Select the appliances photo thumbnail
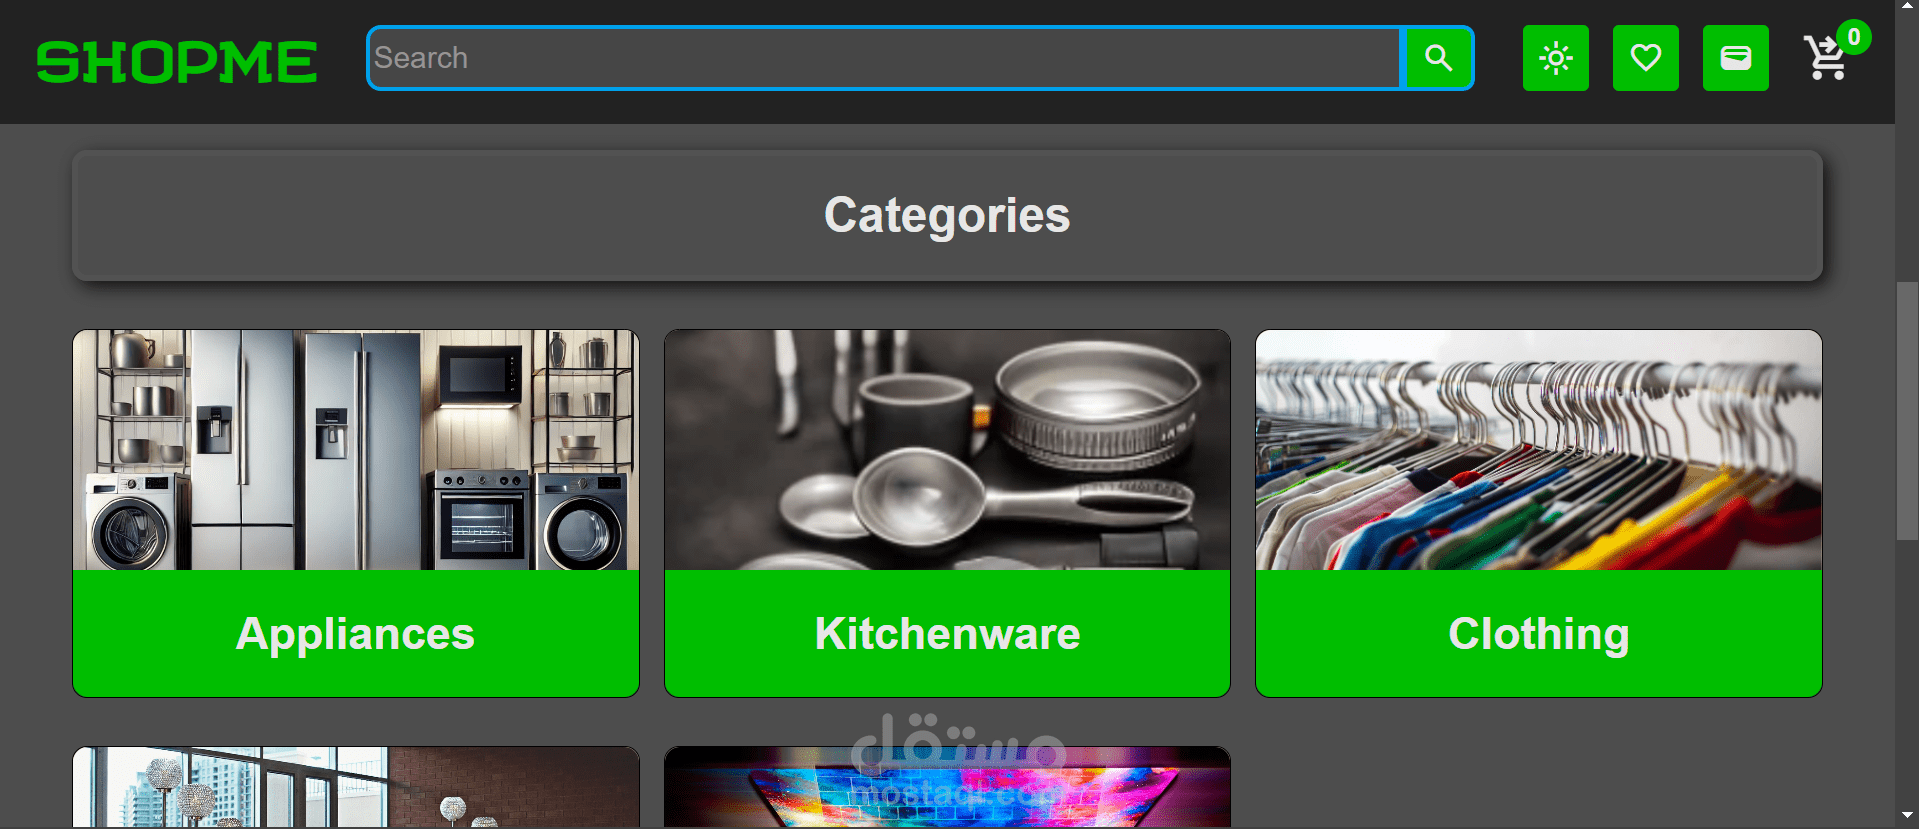1919x829 pixels. click(x=355, y=450)
